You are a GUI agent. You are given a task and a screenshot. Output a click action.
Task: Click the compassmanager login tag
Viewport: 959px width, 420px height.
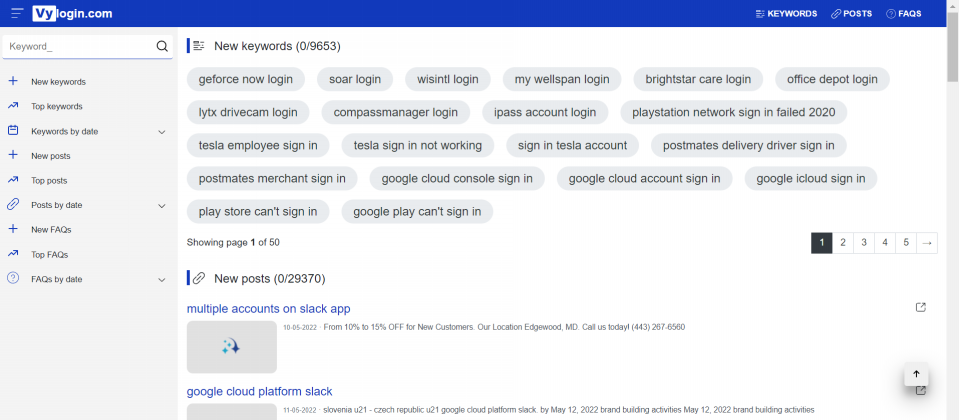396,112
